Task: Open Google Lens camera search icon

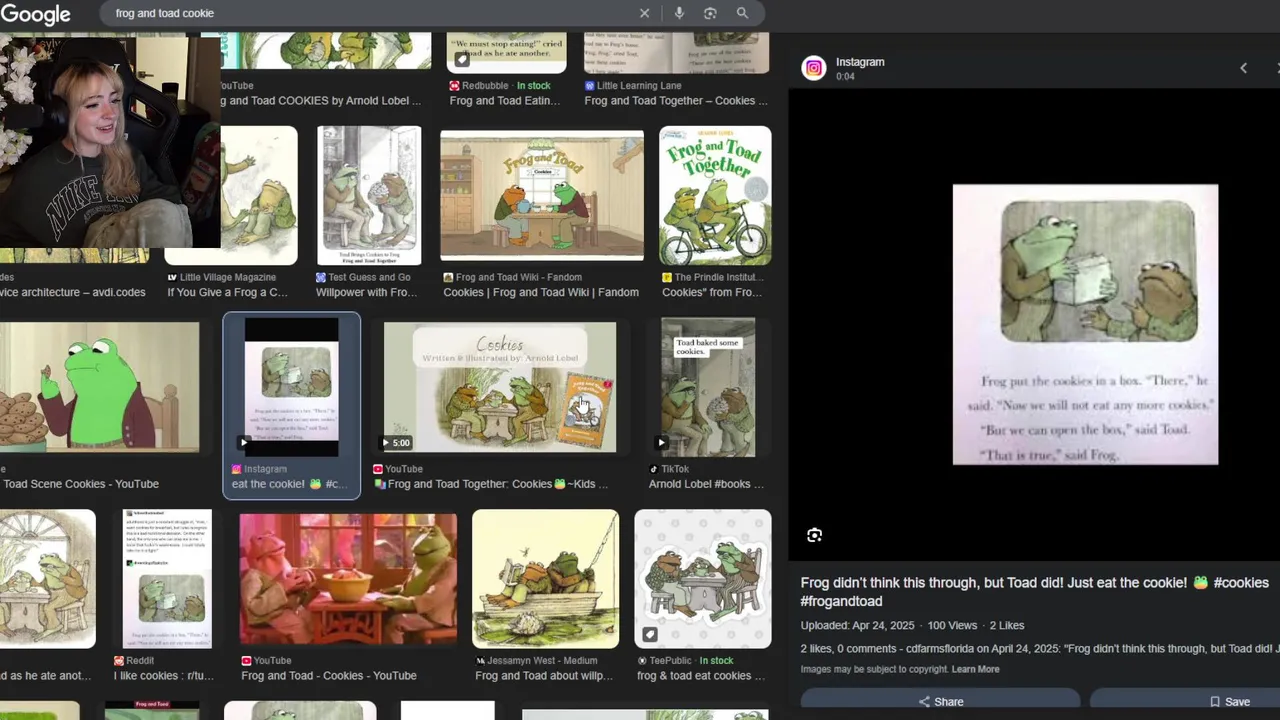Action: click(x=710, y=13)
